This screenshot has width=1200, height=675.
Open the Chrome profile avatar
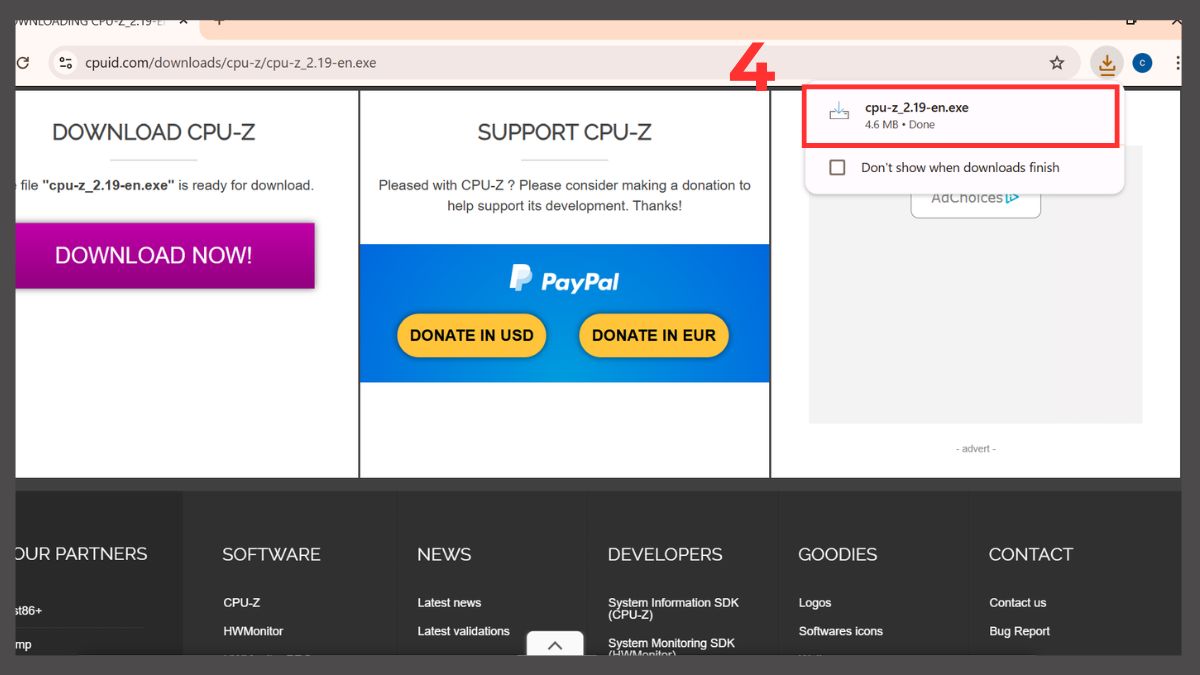pyautogui.click(x=1142, y=63)
